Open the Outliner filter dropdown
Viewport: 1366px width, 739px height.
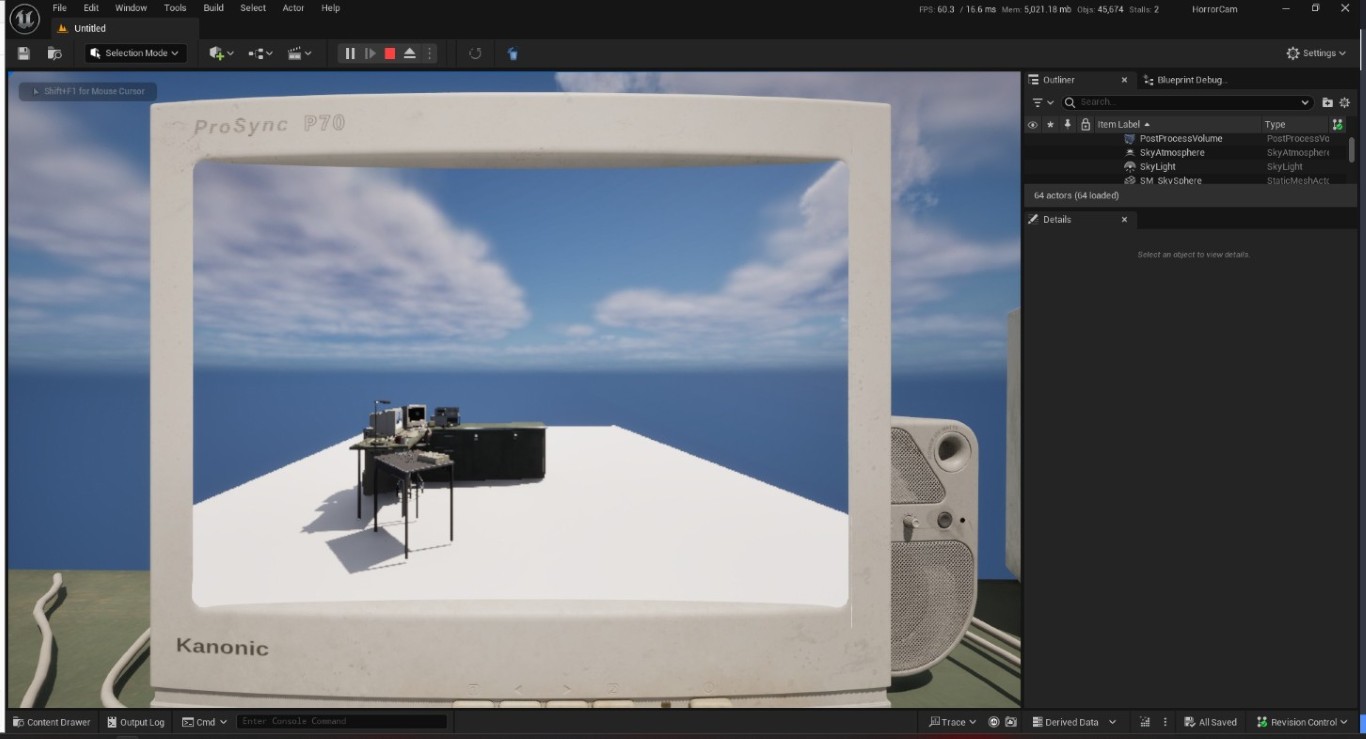click(x=1042, y=102)
